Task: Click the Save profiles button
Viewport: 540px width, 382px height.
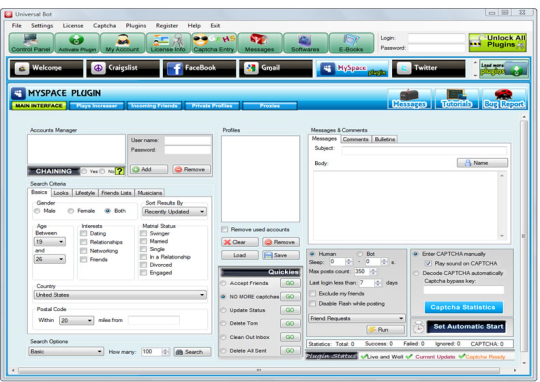Action: [281, 255]
